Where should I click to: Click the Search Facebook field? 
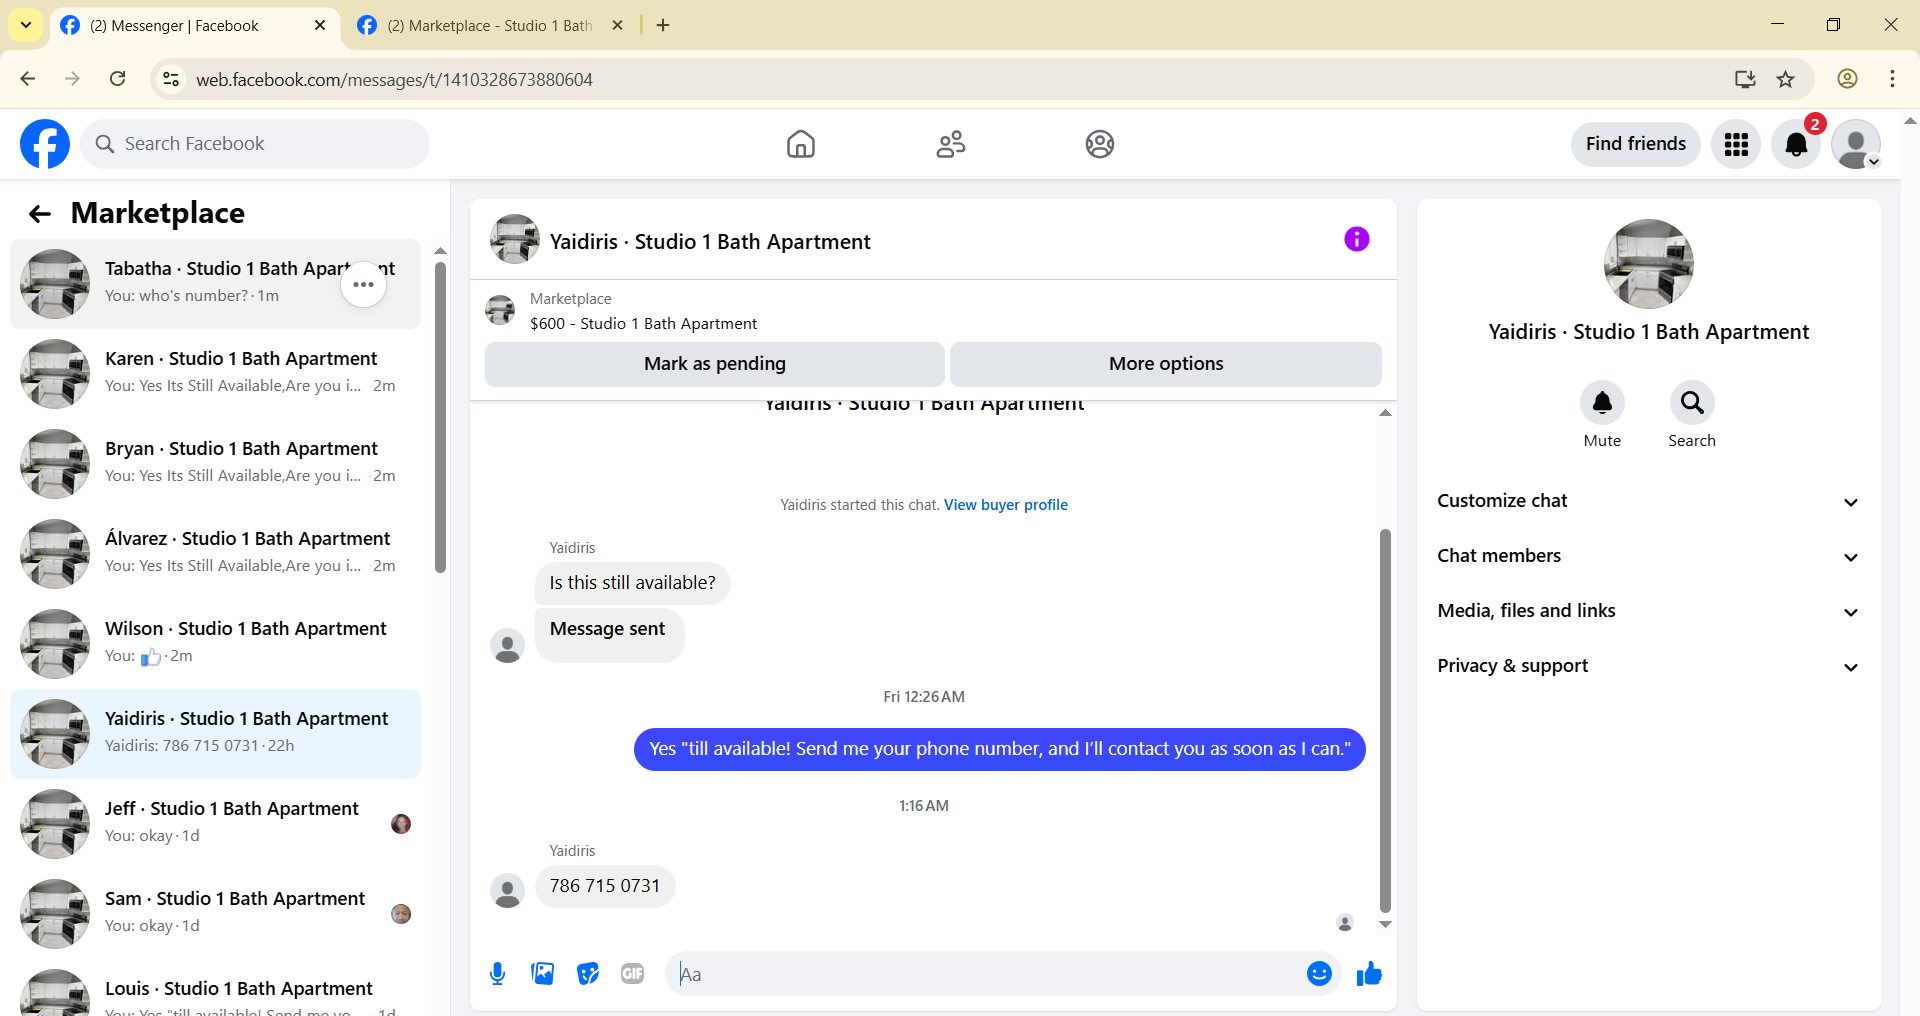(x=255, y=144)
